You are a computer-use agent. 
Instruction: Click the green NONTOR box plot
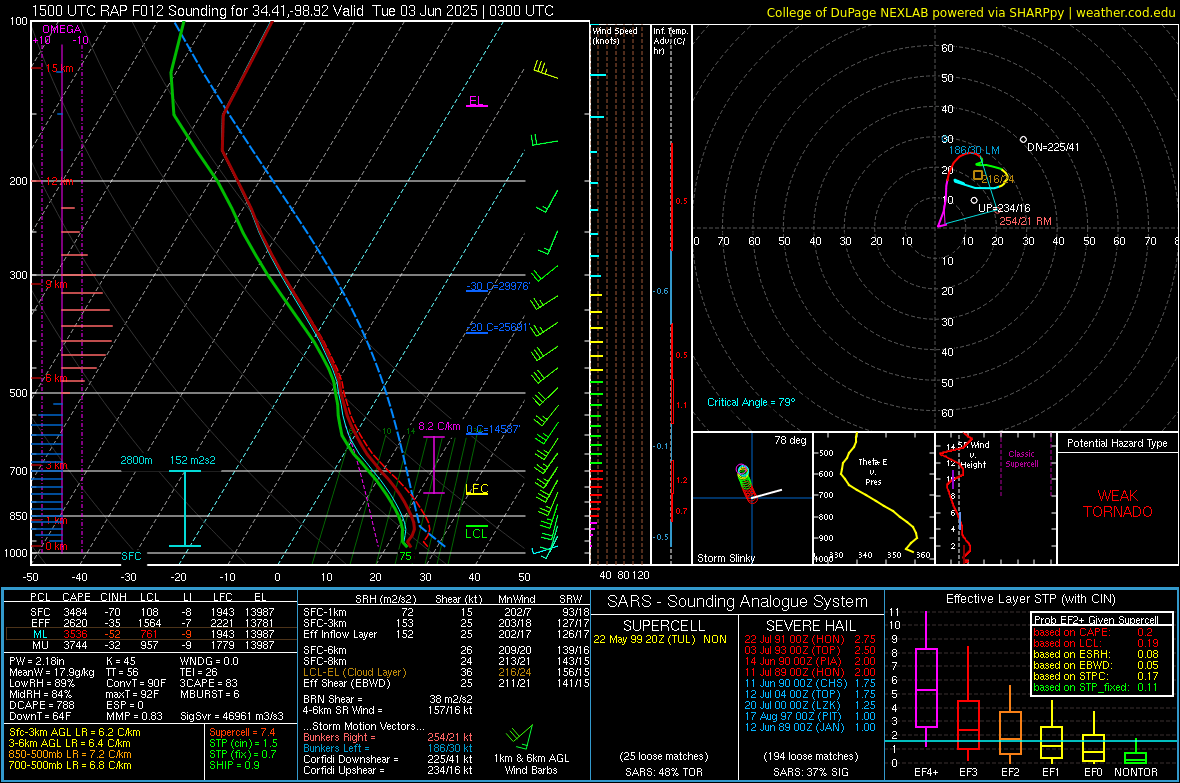click(1135, 756)
